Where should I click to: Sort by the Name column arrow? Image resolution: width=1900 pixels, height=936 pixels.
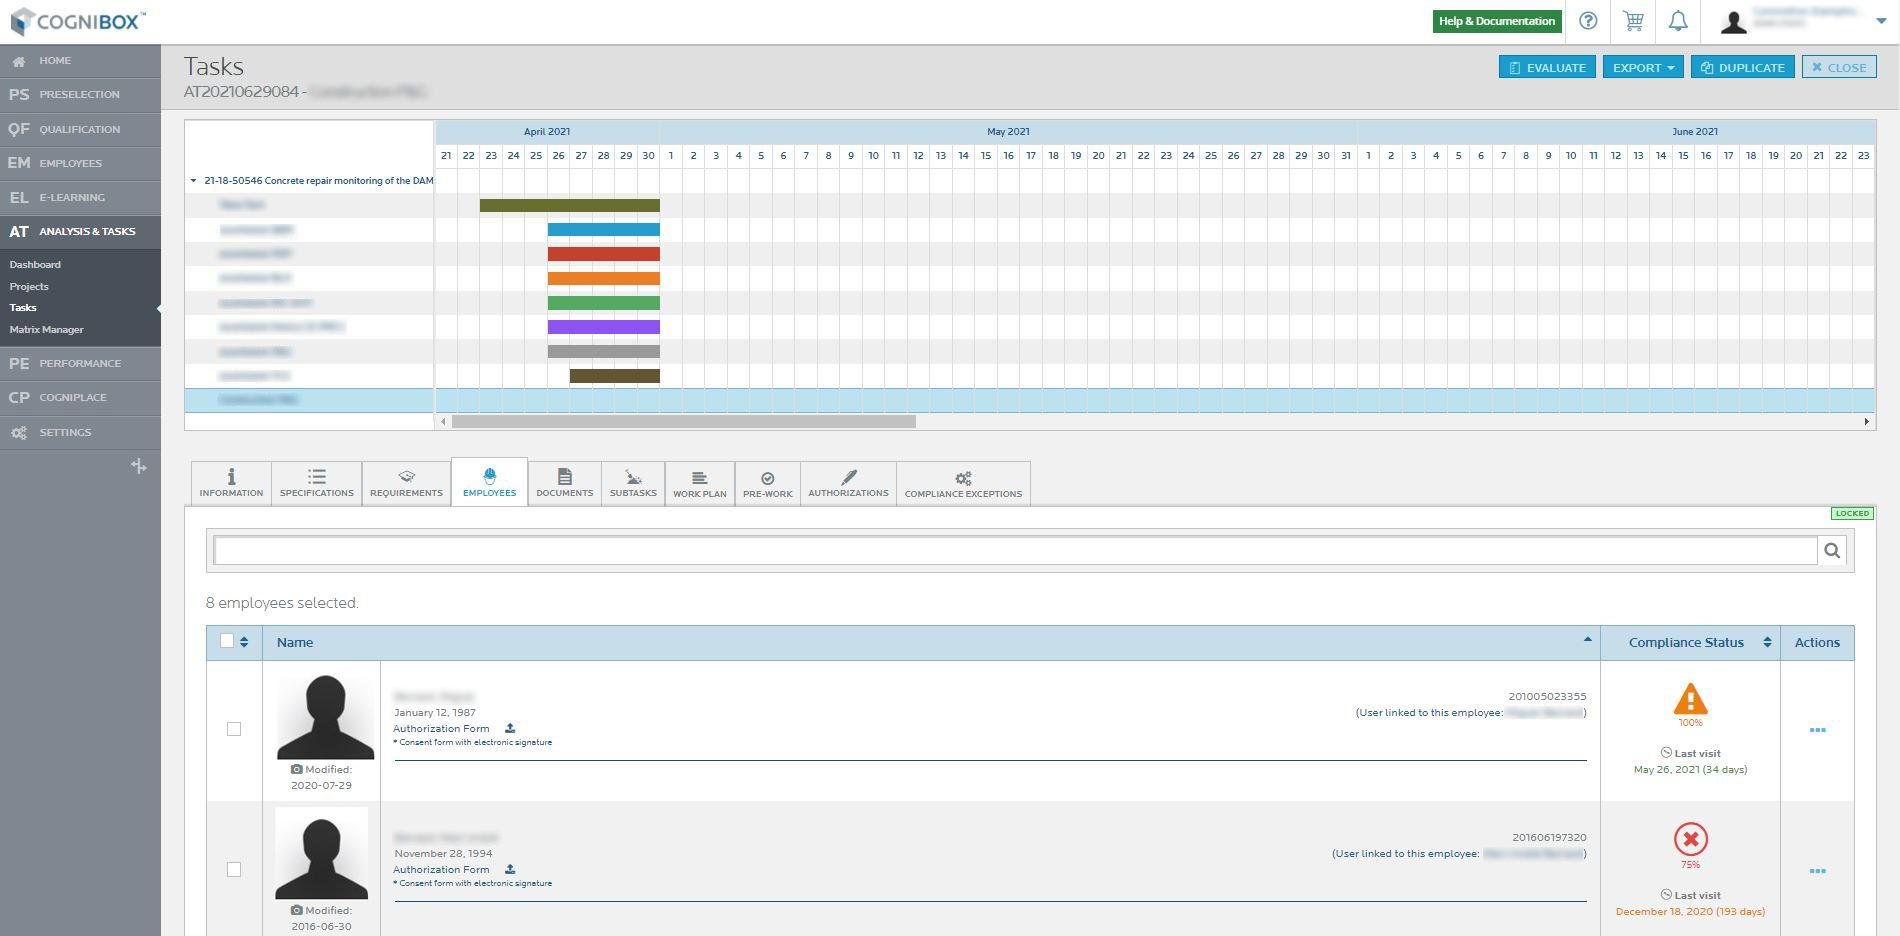[x=1587, y=640]
